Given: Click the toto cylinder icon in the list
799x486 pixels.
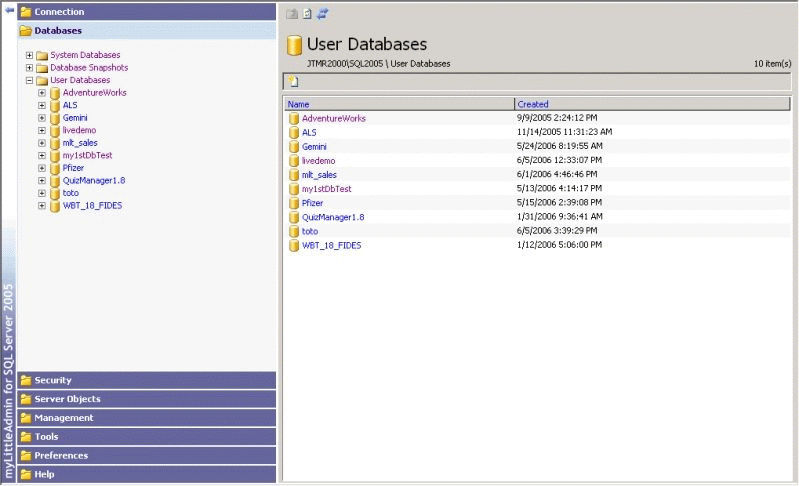Looking at the screenshot, I should pos(294,231).
